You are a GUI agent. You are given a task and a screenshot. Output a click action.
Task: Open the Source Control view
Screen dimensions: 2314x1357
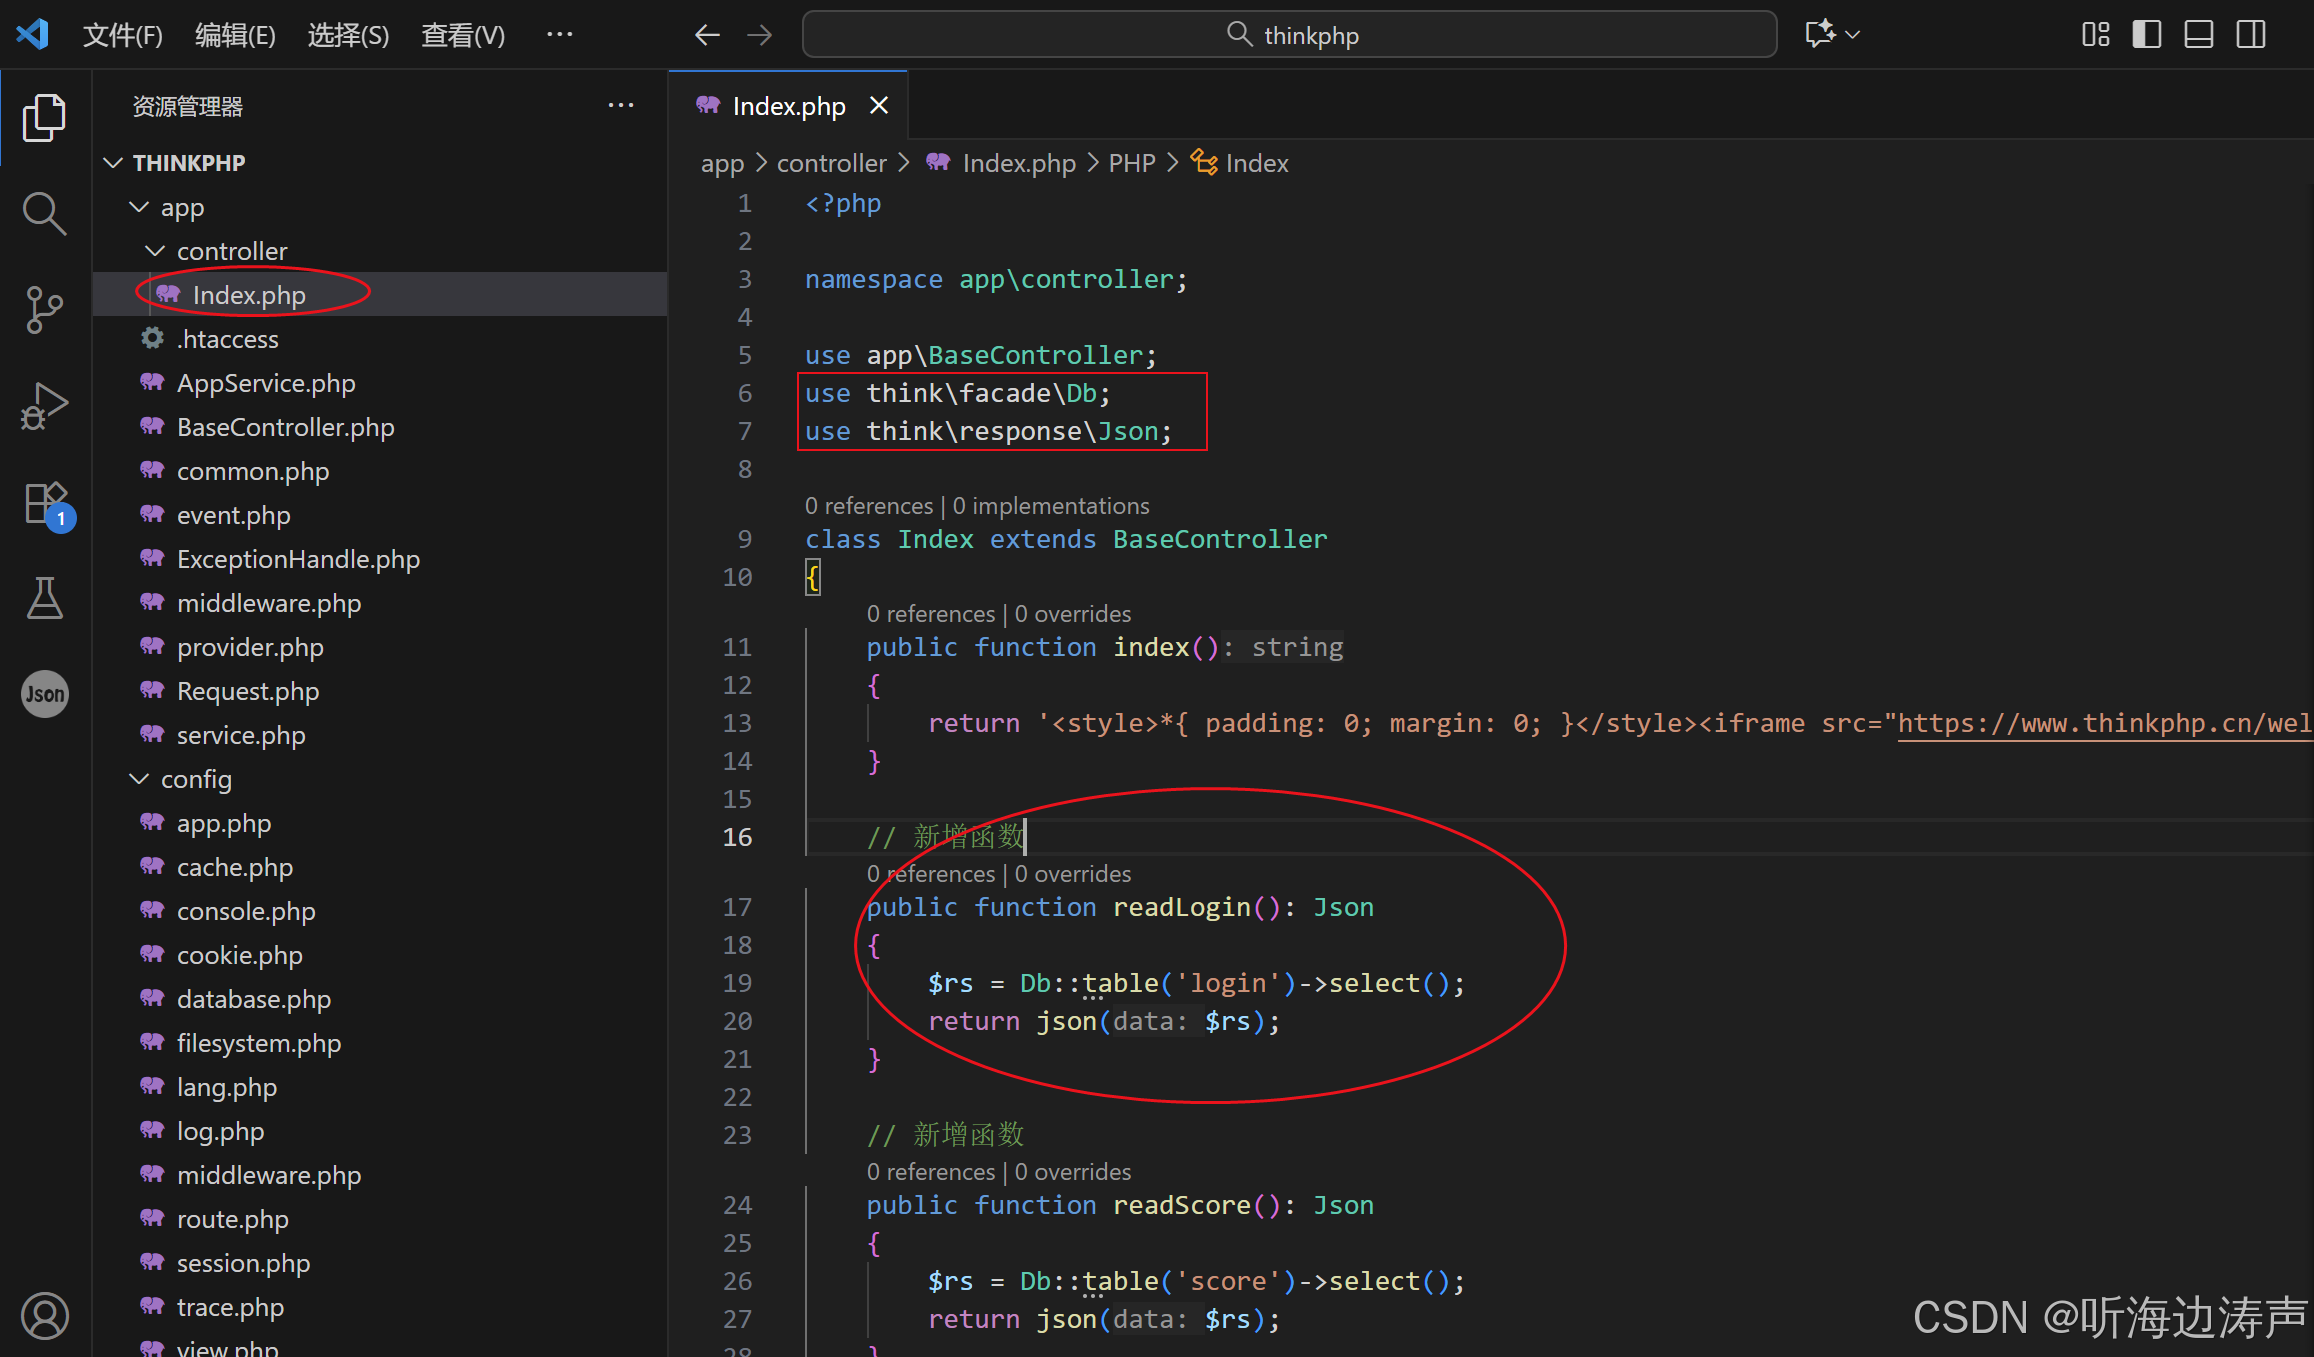click(44, 310)
